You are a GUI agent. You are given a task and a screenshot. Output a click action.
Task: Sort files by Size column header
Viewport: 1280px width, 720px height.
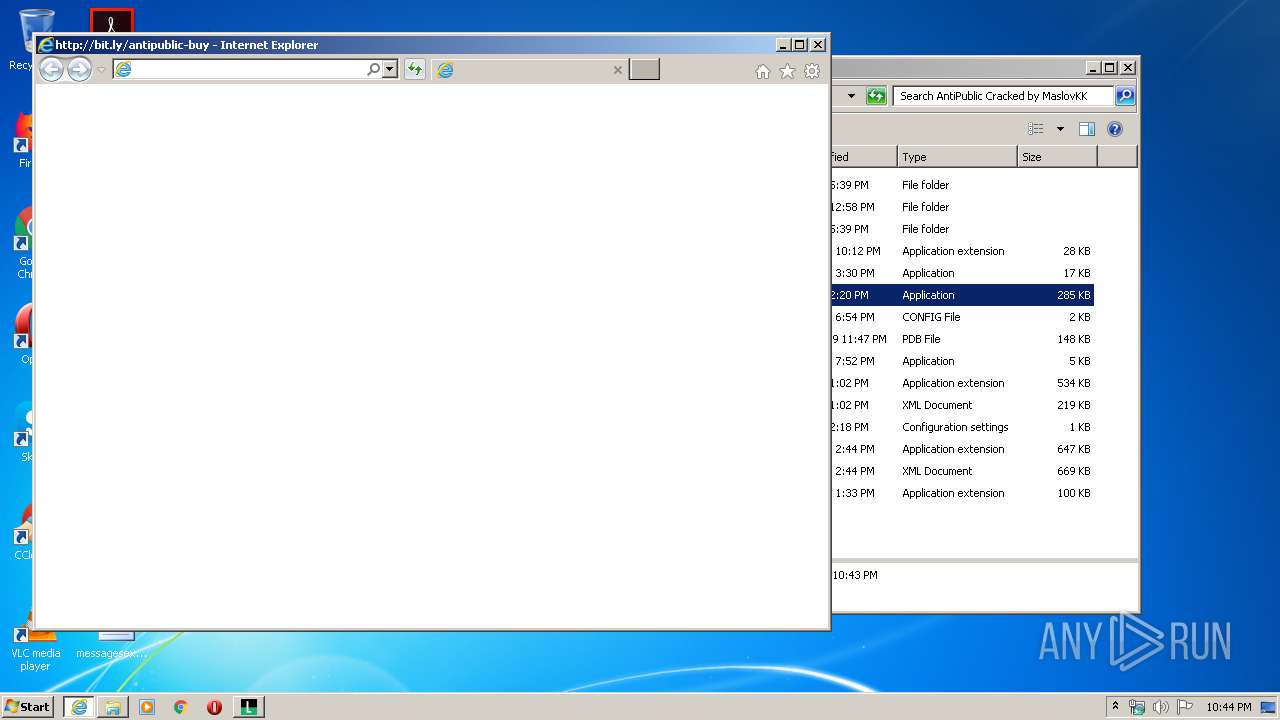(1057, 157)
